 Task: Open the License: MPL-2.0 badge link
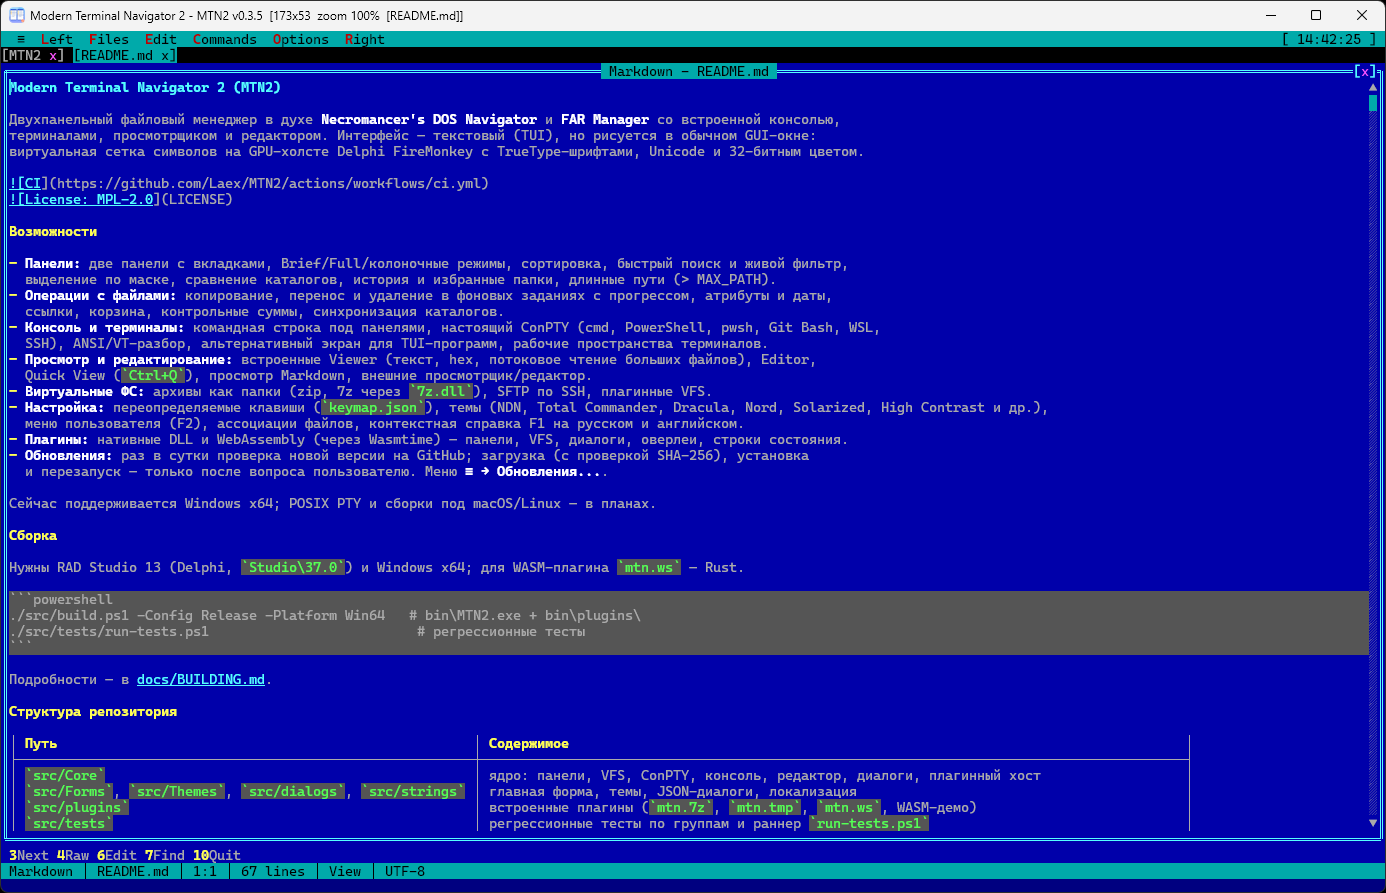[85, 199]
